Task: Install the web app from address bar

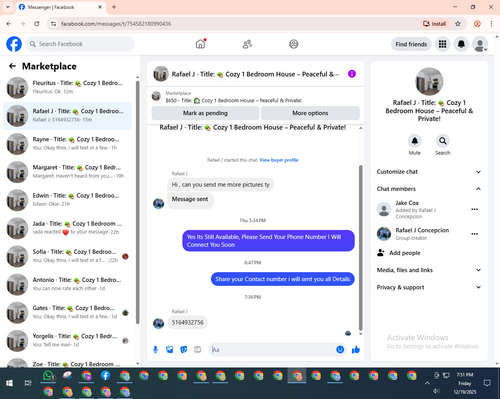Action: click(x=434, y=24)
